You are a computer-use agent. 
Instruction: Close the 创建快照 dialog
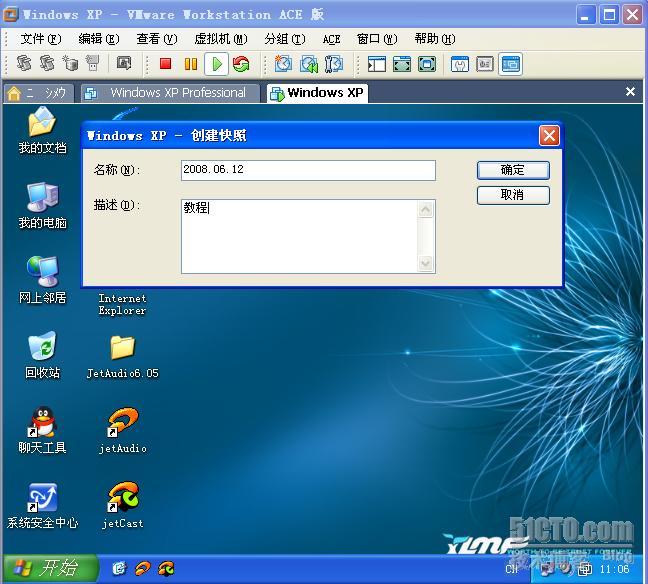coord(549,135)
